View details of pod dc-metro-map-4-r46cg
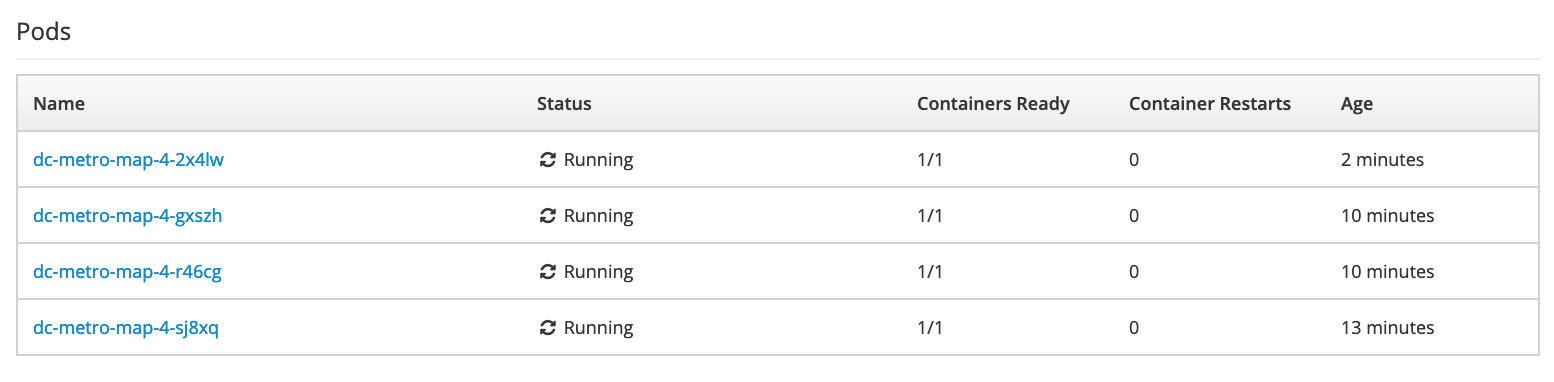 [x=127, y=272]
